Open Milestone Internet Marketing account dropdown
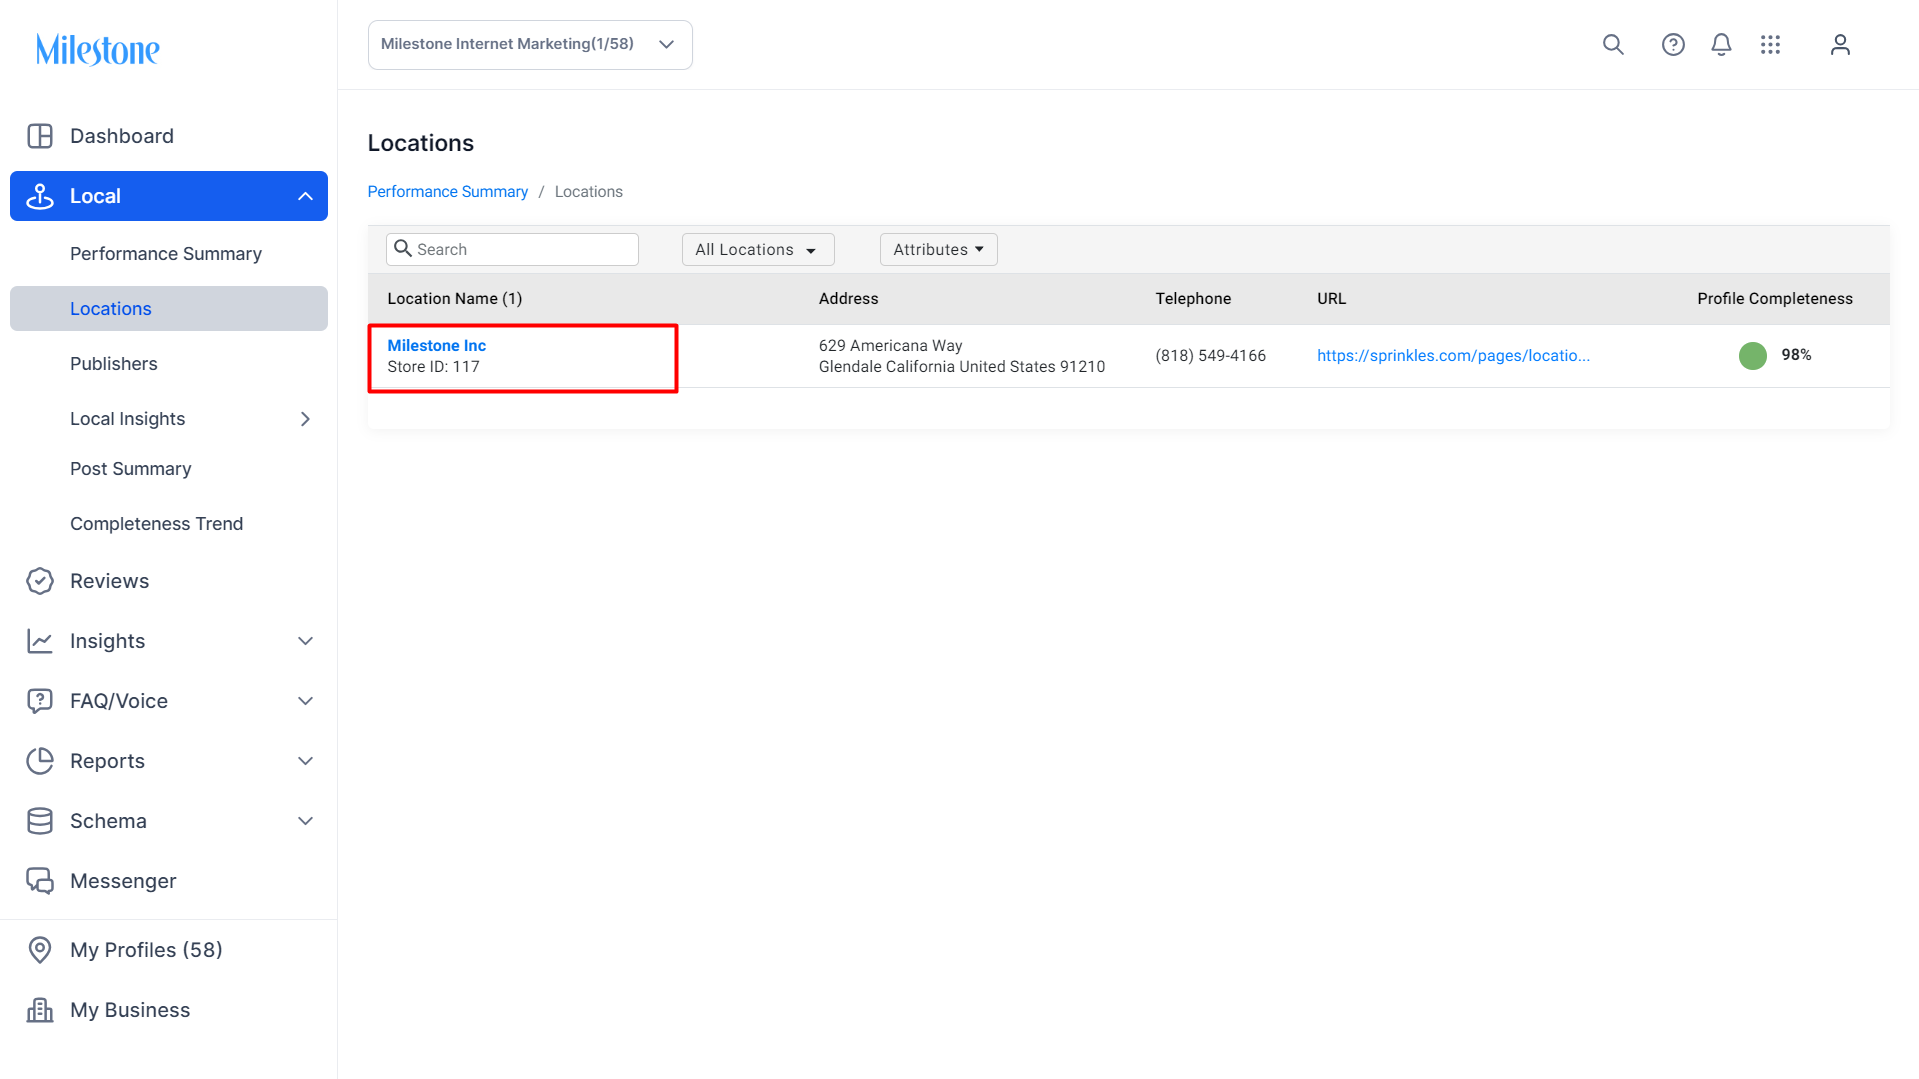The image size is (1919, 1079). point(530,45)
